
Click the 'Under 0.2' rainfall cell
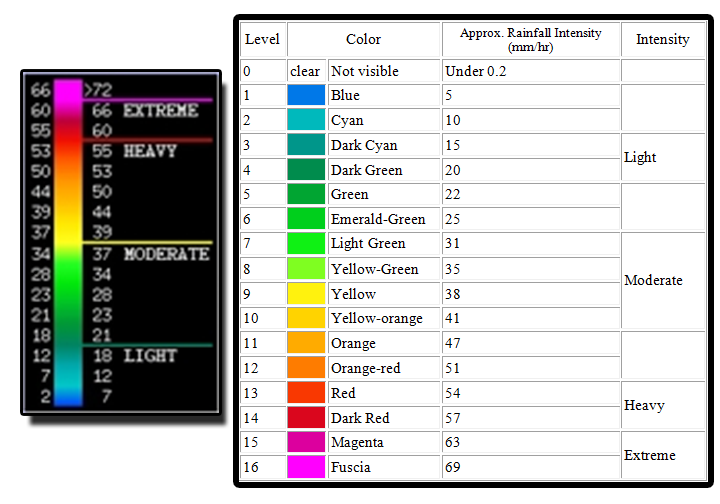tap(476, 71)
